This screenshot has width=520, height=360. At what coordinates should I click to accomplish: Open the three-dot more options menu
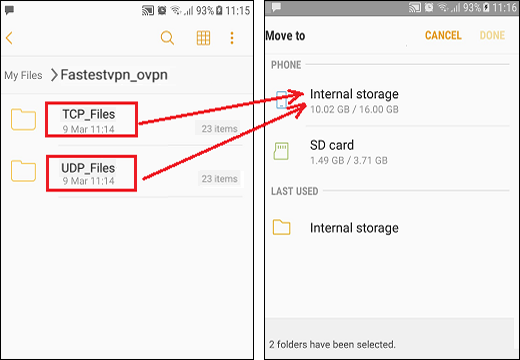(x=232, y=38)
